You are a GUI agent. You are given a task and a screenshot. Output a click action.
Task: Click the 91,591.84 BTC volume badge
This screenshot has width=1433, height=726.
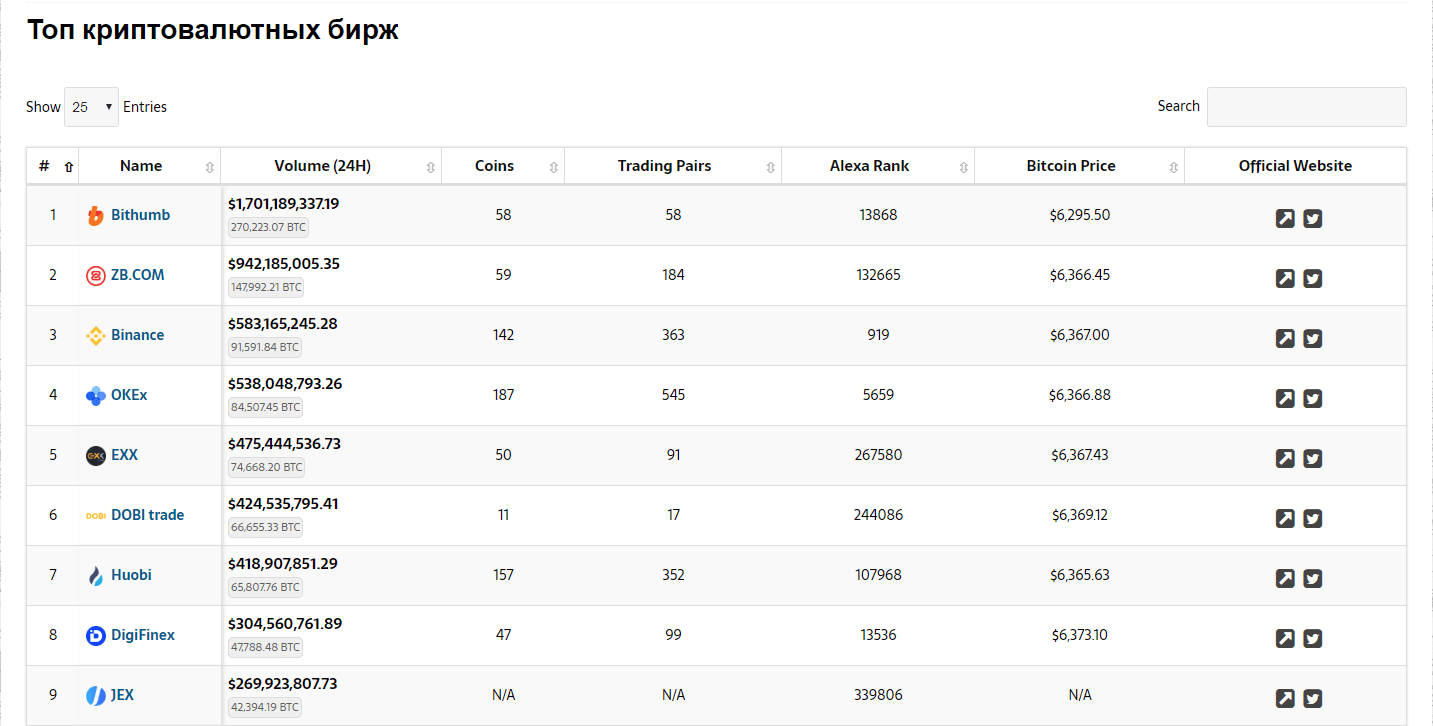pos(265,347)
